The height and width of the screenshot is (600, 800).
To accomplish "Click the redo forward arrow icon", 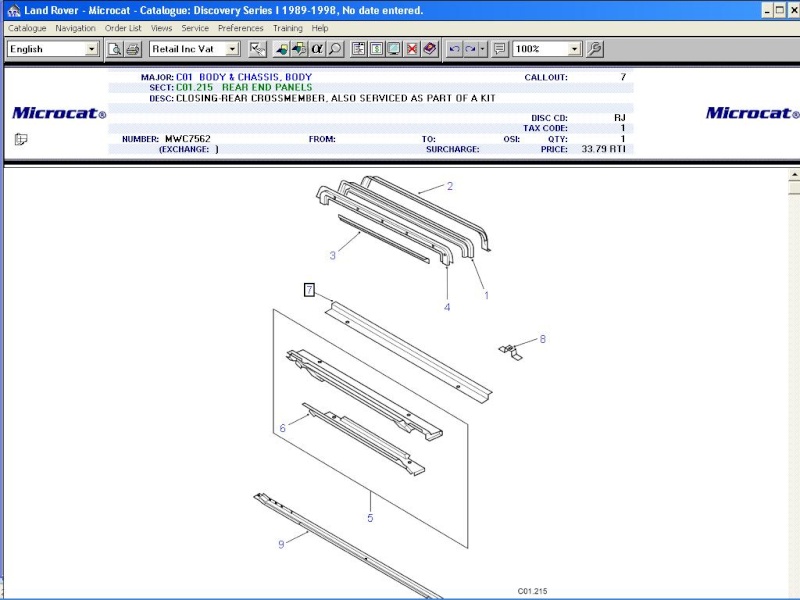I will pyautogui.click(x=470, y=49).
